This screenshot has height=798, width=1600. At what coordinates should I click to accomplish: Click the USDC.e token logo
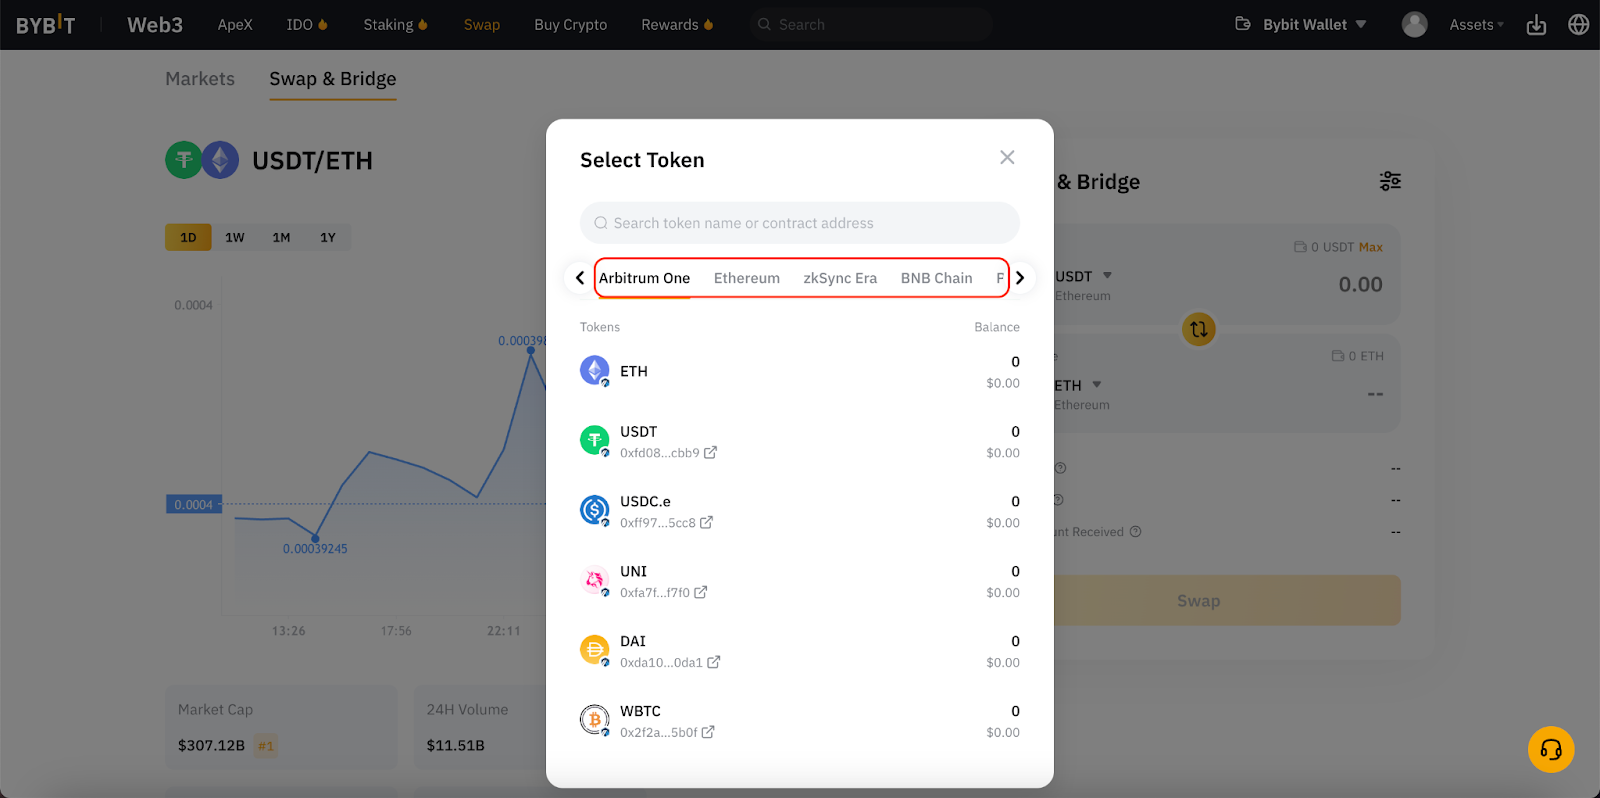595,511
